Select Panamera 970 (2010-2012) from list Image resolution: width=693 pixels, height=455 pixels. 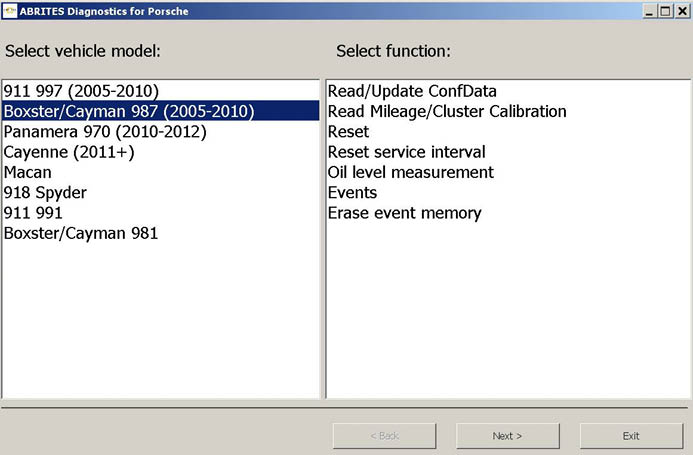coord(105,132)
